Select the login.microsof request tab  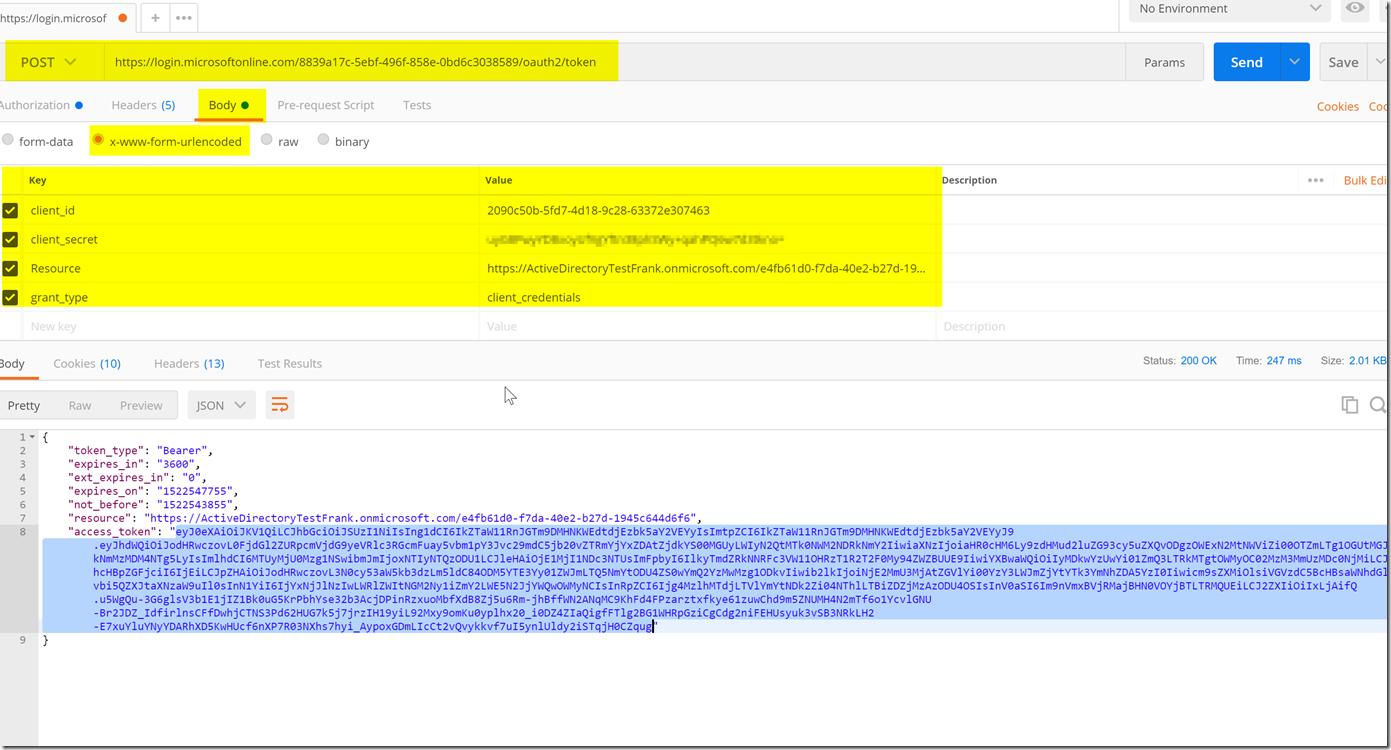coord(66,18)
